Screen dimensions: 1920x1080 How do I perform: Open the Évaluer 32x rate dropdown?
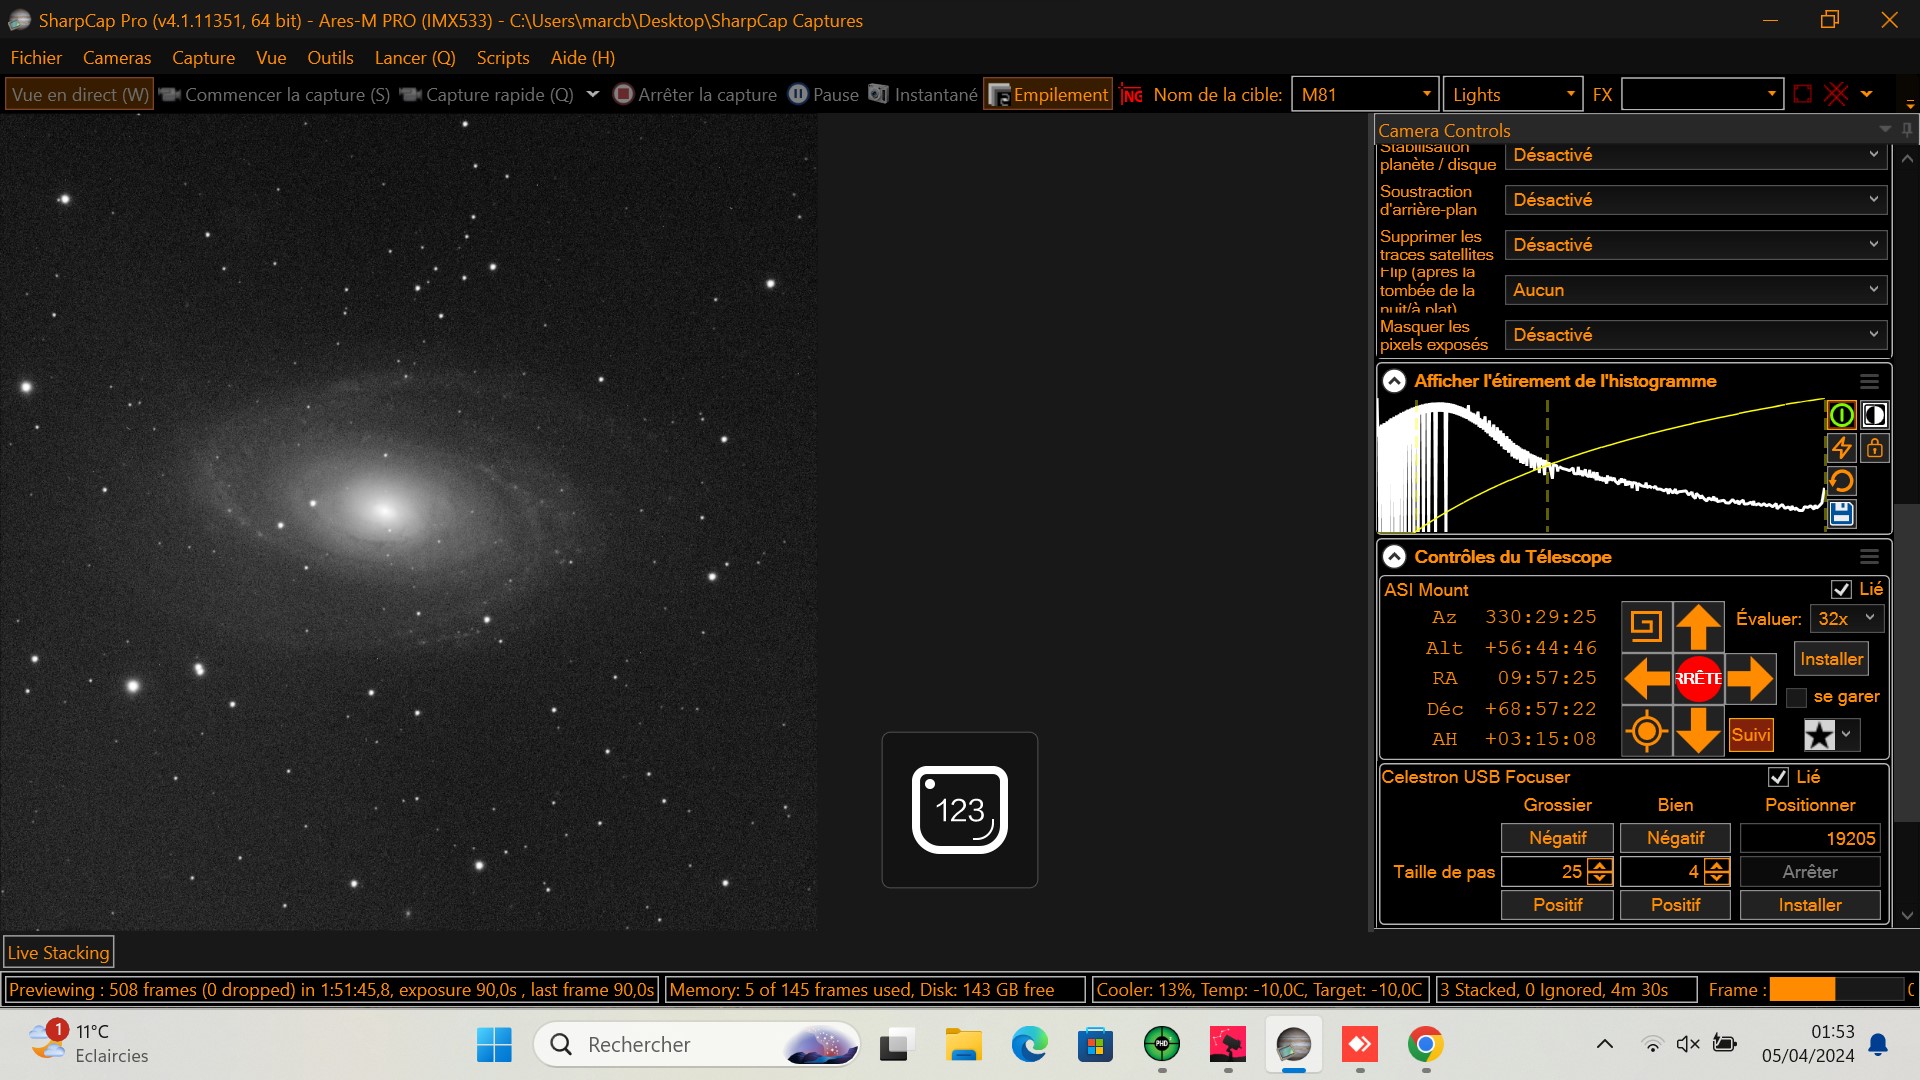pyautogui.click(x=1846, y=618)
